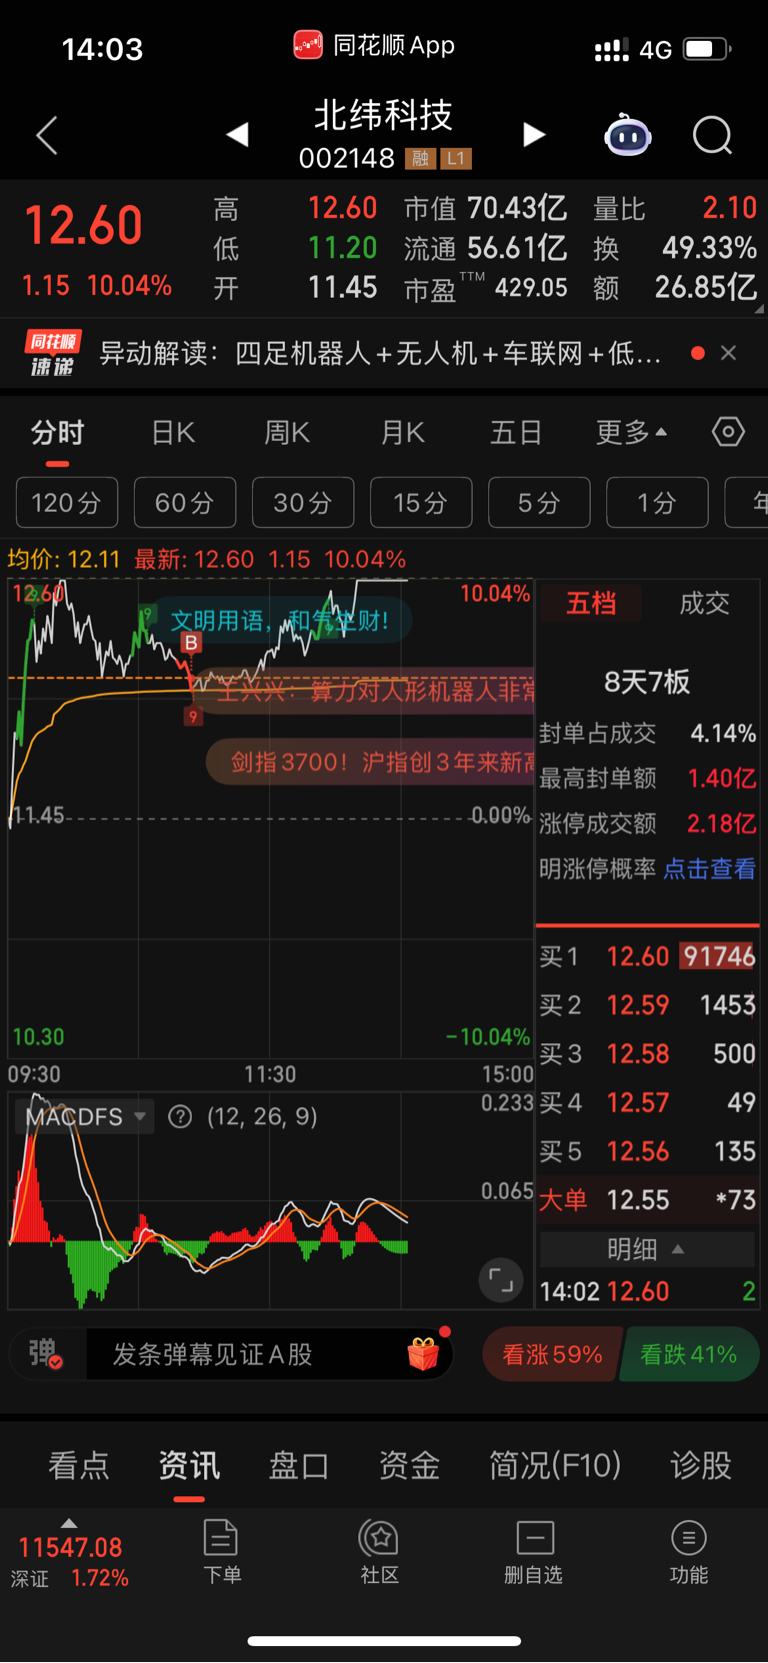Select the 分时 chart tab

pyautogui.click(x=57, y=432)
